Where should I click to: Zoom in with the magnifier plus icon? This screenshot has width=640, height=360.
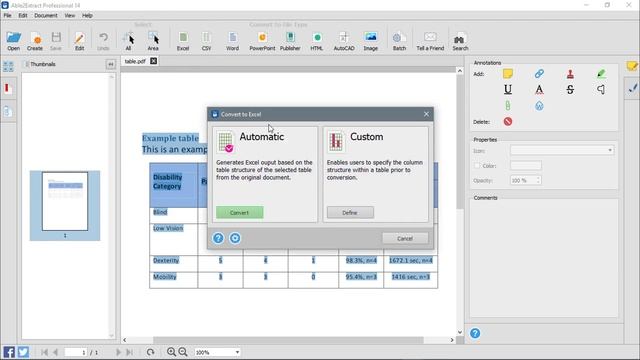(171, 352)
